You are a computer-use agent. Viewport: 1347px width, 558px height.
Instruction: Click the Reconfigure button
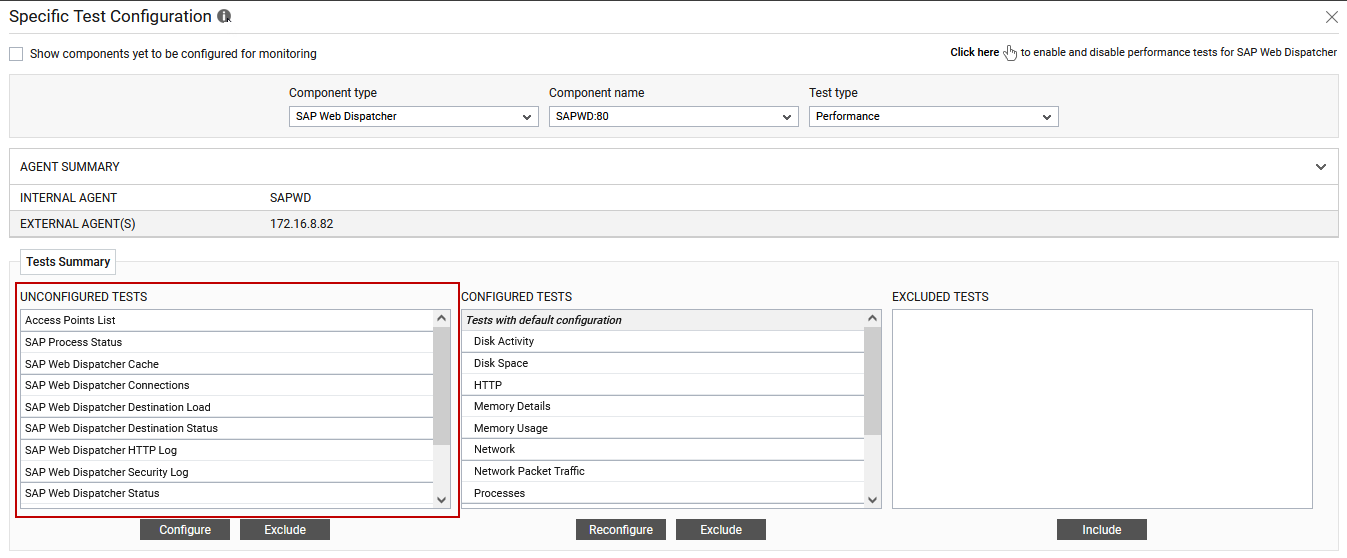621,530
